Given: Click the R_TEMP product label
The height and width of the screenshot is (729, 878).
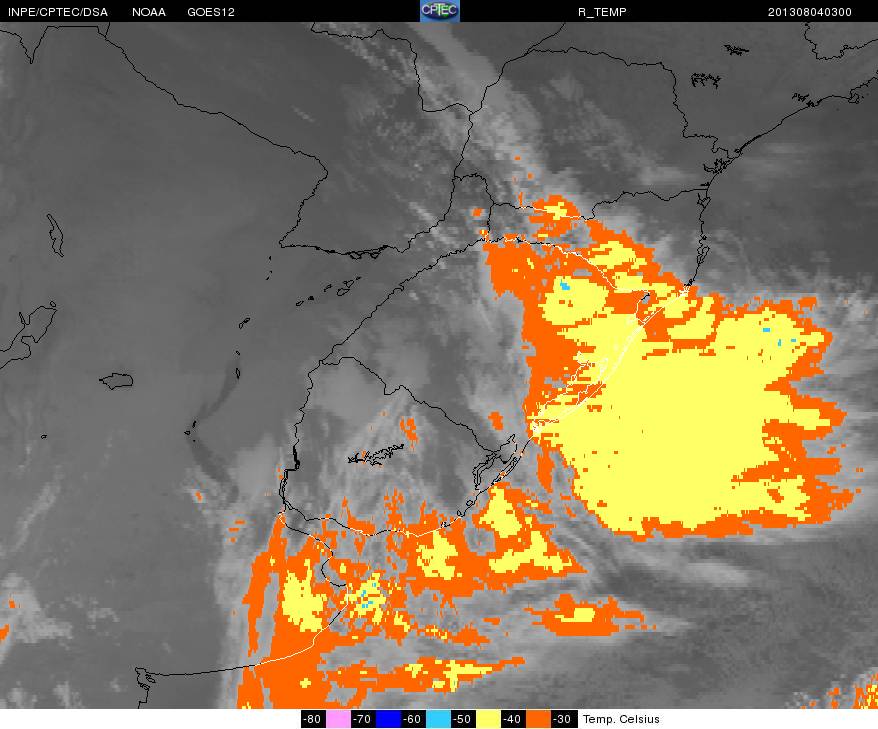Looking at the screenshot, I should point(602,12).
